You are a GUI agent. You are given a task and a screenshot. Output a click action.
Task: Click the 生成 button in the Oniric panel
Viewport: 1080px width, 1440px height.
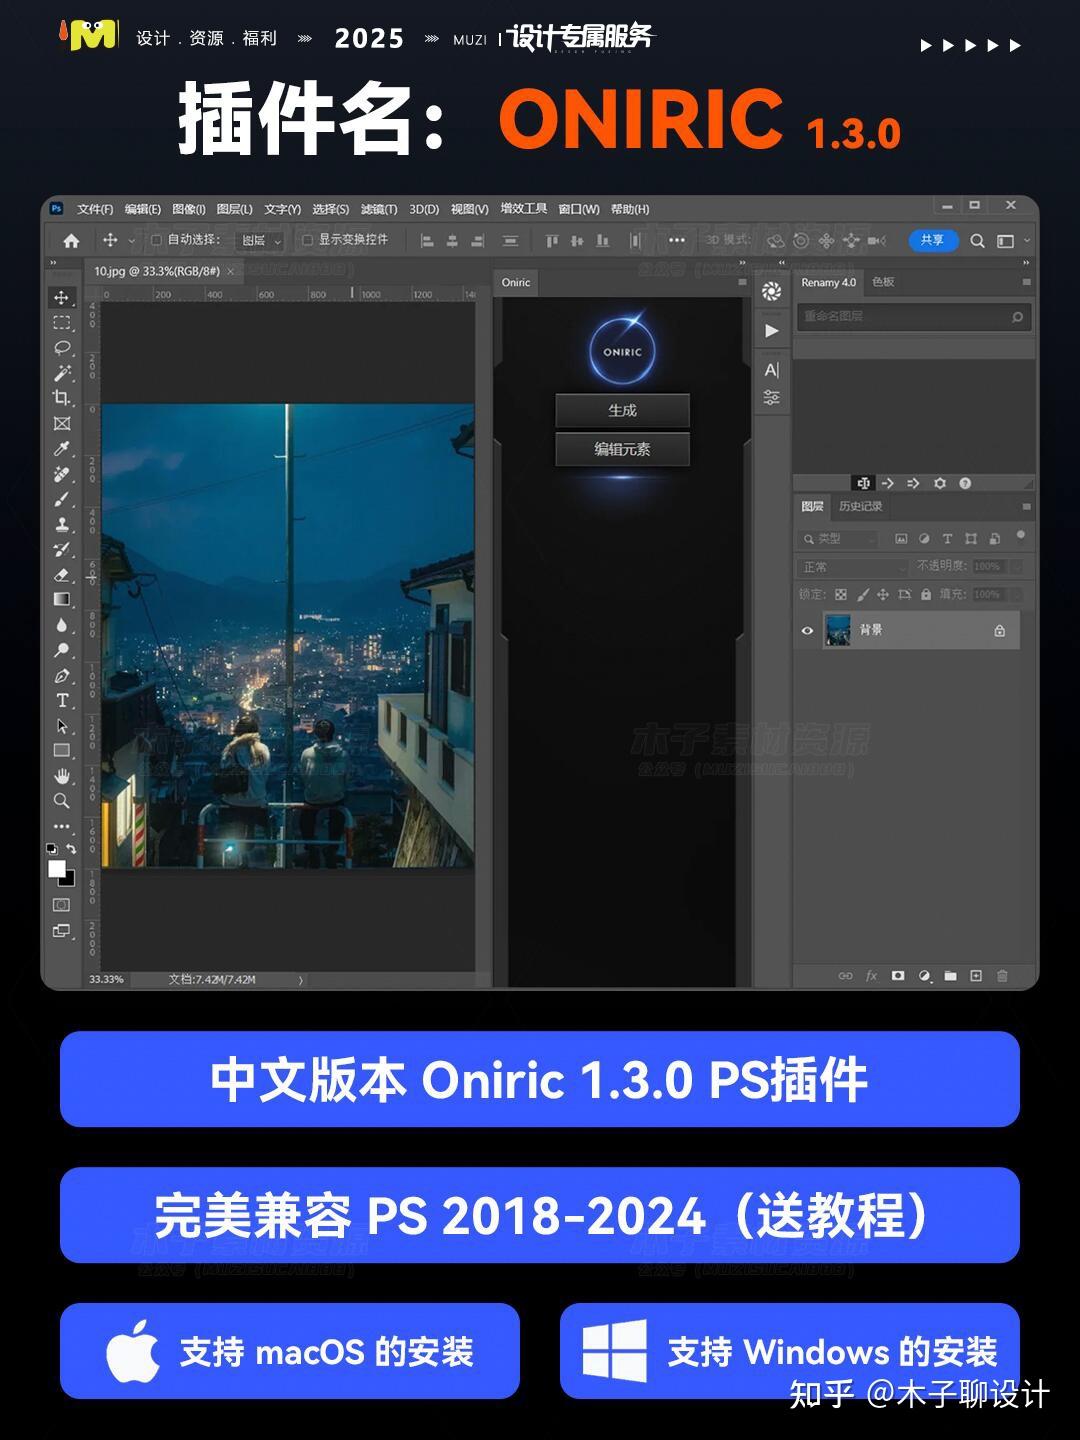622,411
